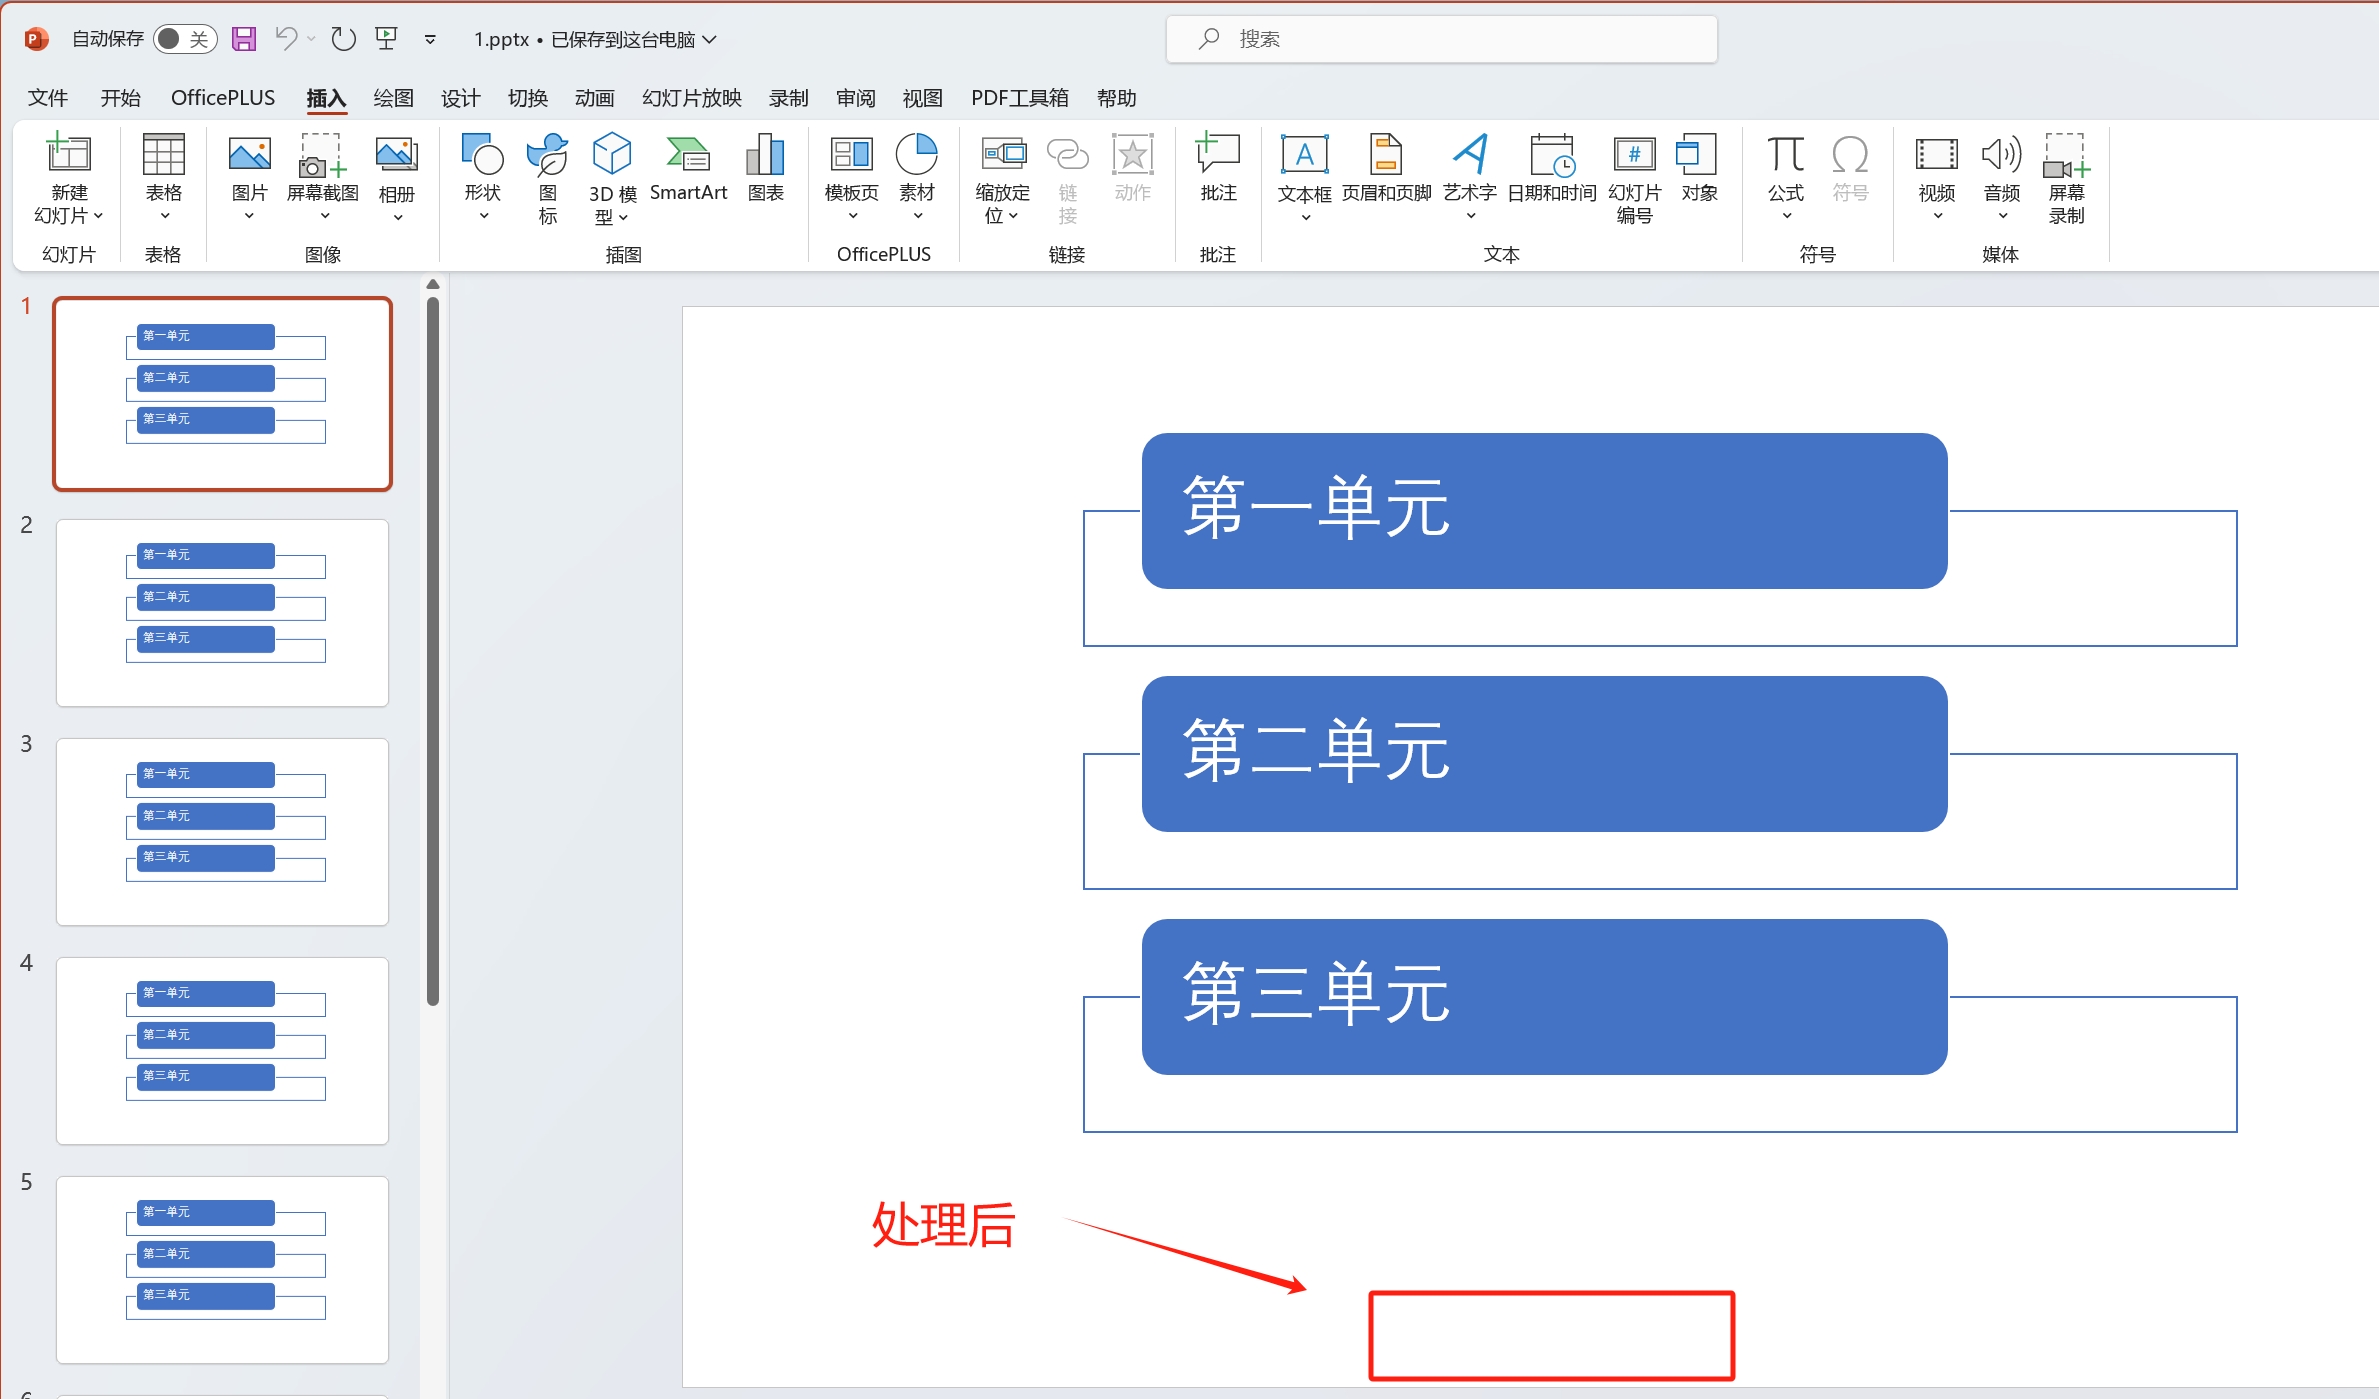The height and width of the screenshot is (1399, 2379).
Task: Click slide thumbnail panel vertical scrollbar
Action: [433, 650]
